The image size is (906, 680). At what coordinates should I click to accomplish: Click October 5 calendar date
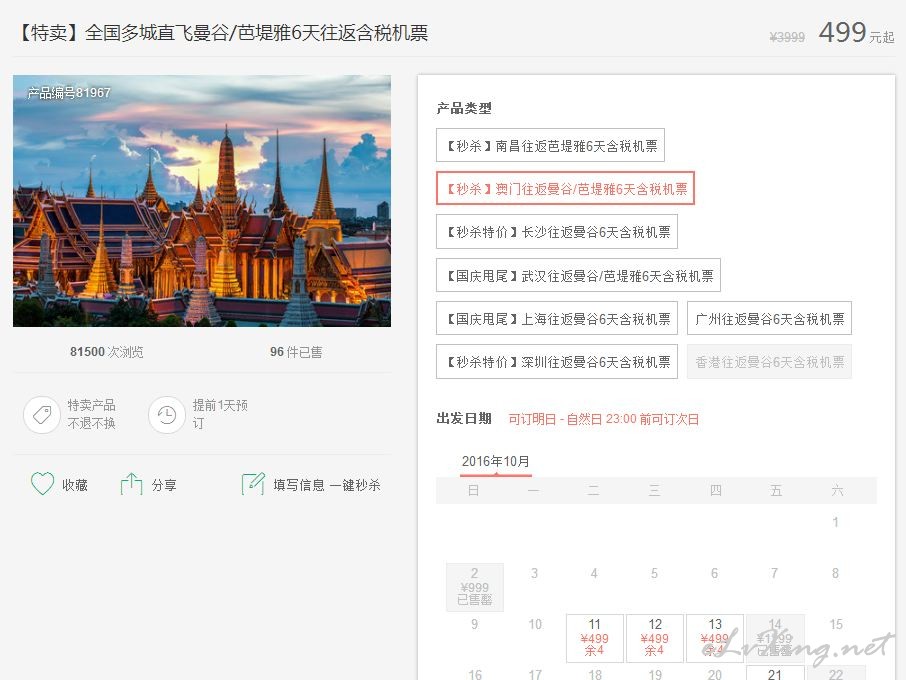point(654,573)
